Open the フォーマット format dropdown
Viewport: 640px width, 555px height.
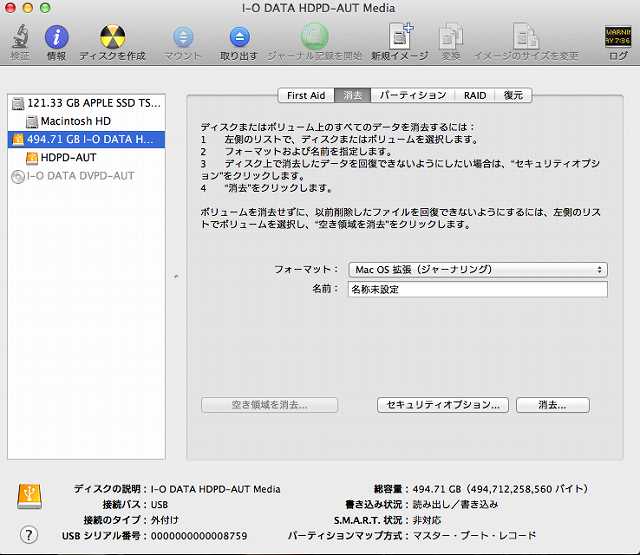click(478, 269)
